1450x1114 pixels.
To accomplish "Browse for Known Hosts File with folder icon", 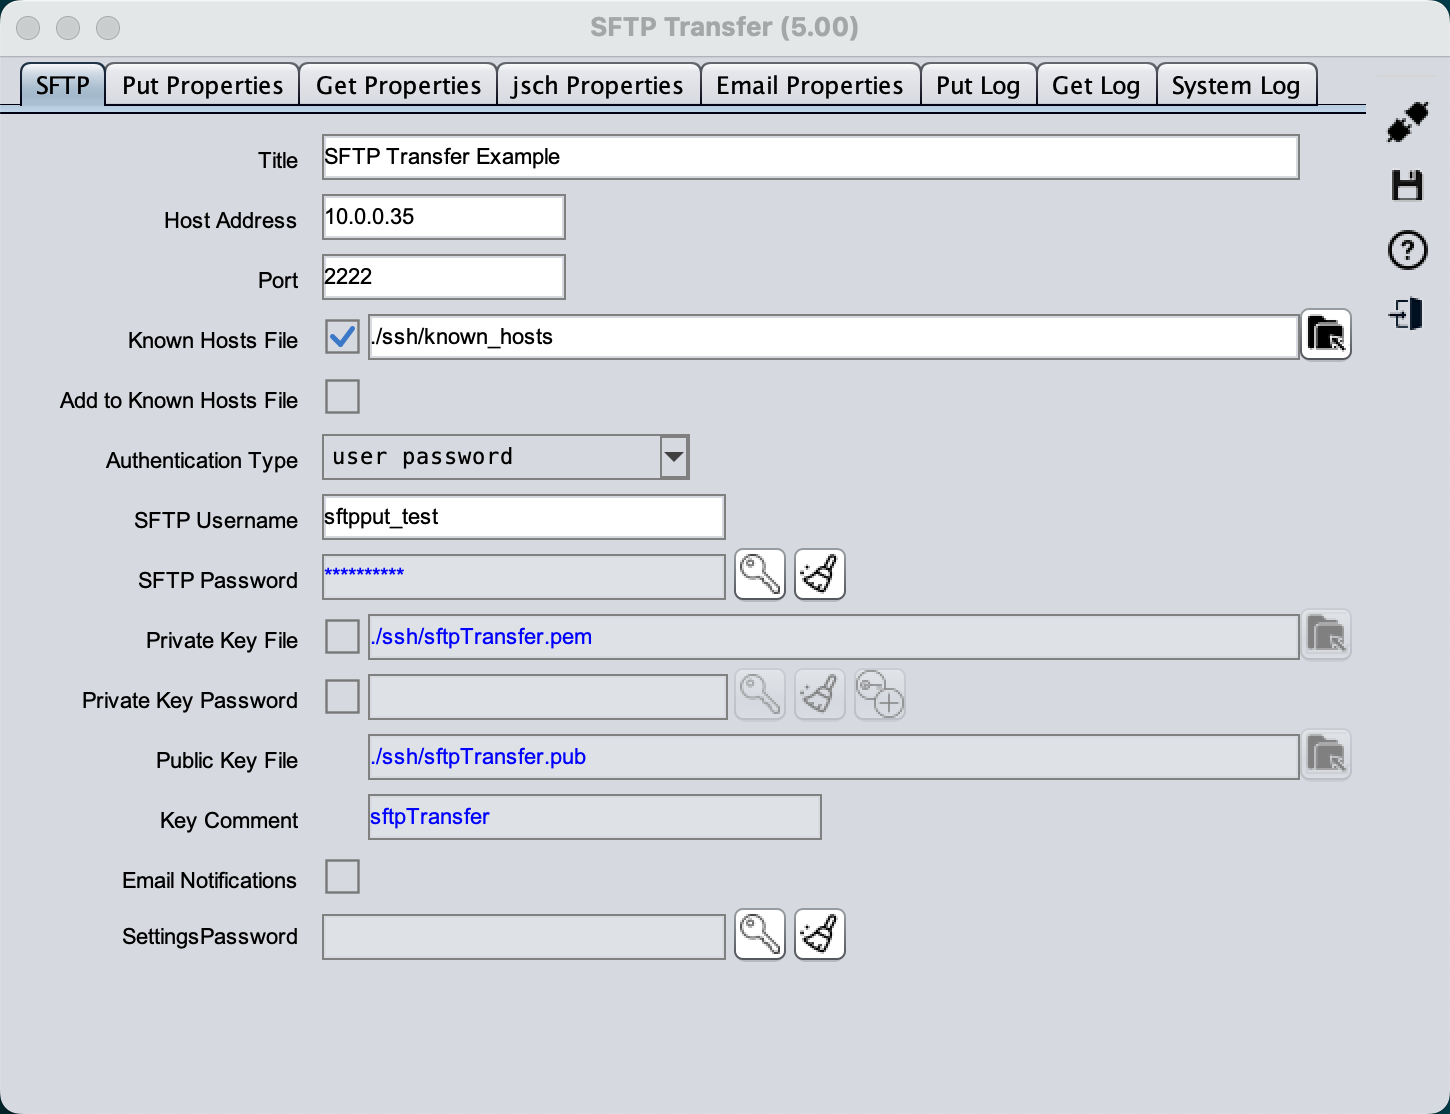I will pos(1326,335).
